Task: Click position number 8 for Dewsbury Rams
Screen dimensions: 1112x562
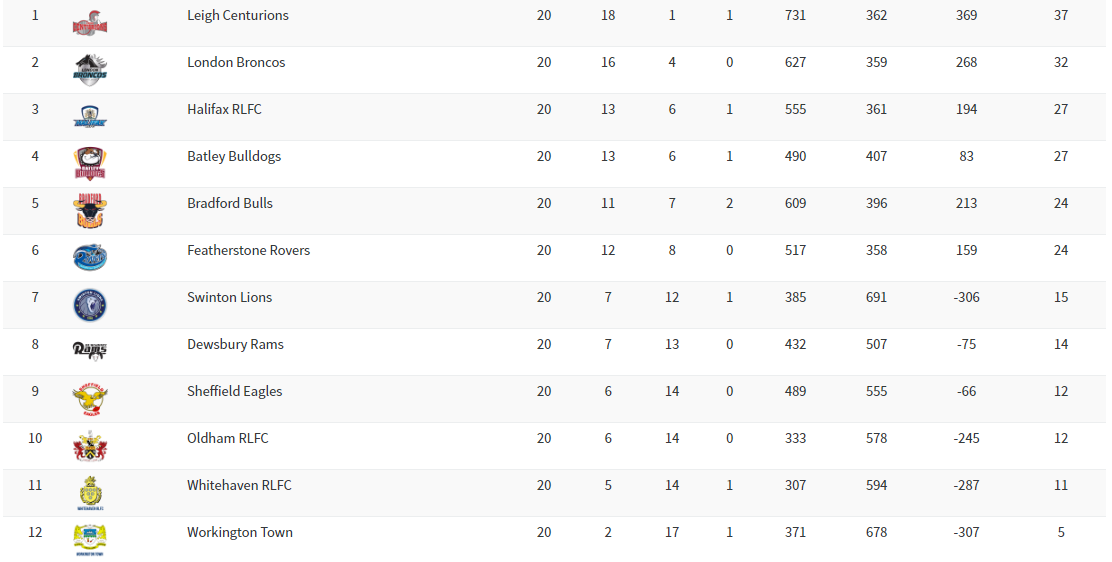Action: [35, 345]
